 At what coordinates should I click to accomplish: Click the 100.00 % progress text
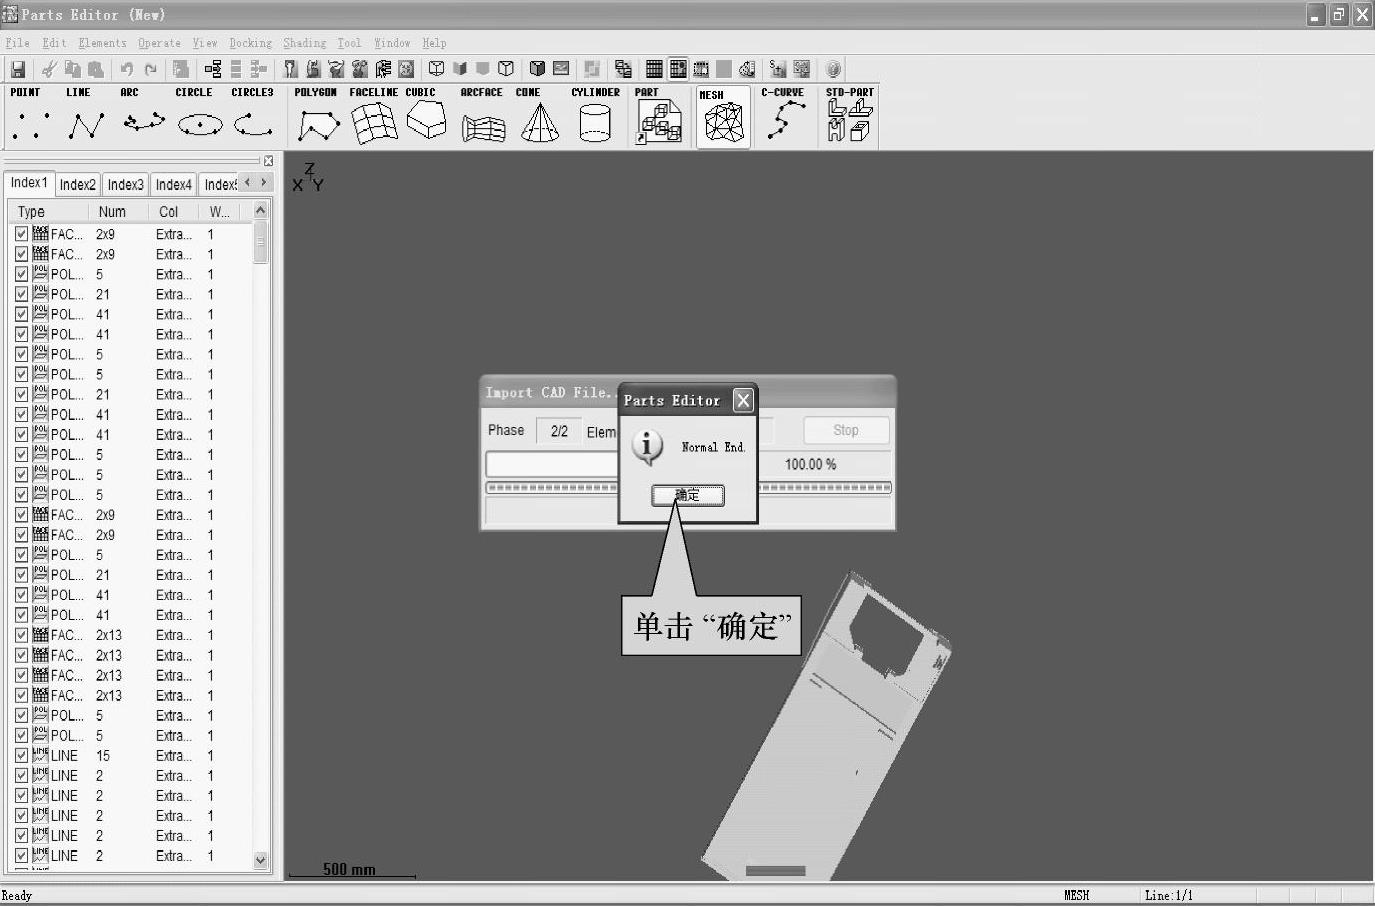point(810,464)
